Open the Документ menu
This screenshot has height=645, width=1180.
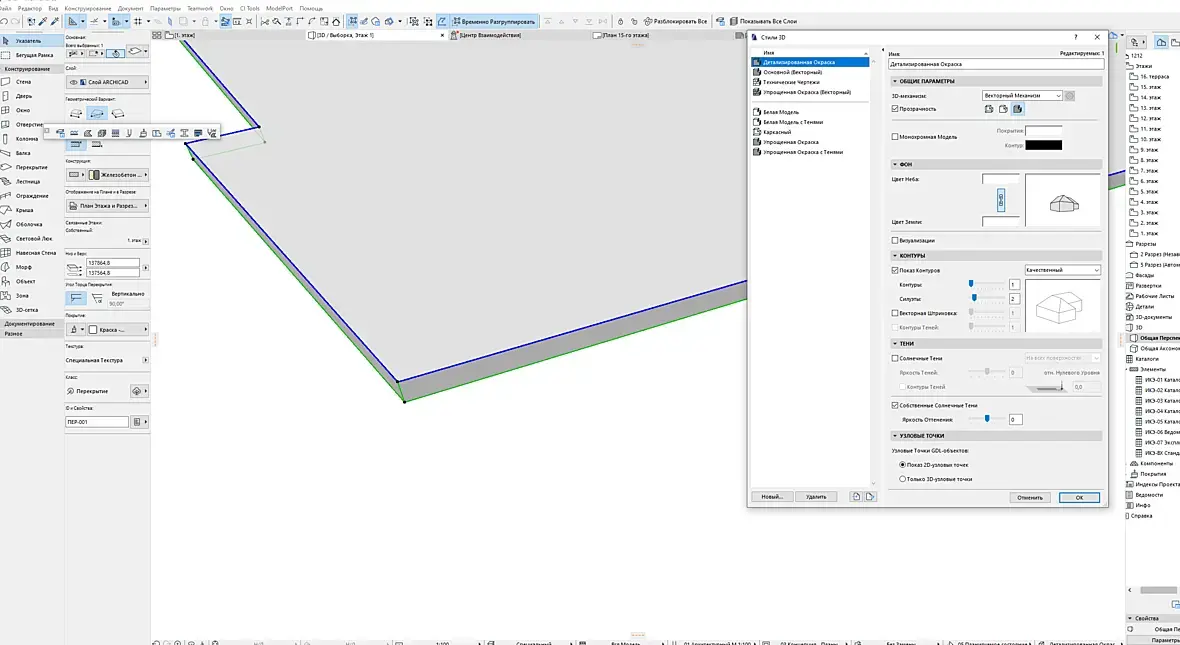pos(130,8)
